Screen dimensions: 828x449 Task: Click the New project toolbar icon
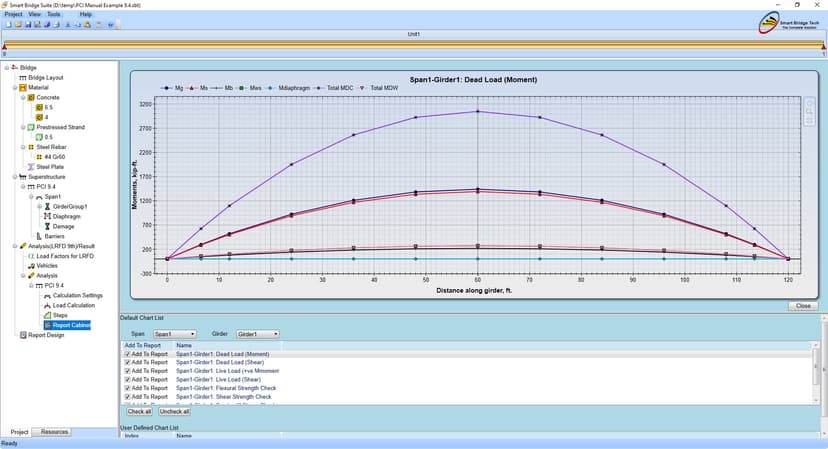[x=8, y=24]
